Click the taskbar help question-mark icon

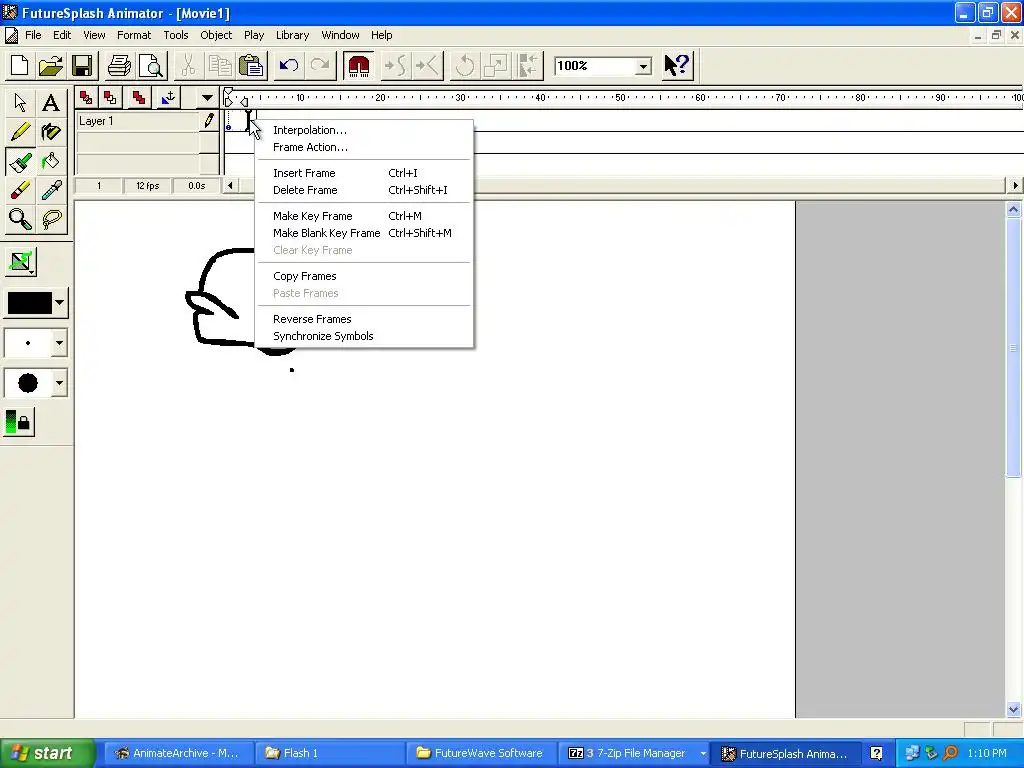[x=876, y=754]
